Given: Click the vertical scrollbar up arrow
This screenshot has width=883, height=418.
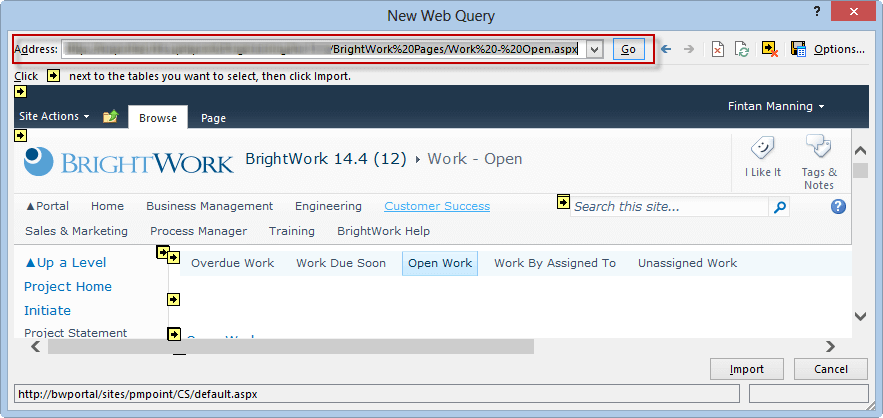Looking at the screenshot, I should pyautogui.click(x=860, y=150).
